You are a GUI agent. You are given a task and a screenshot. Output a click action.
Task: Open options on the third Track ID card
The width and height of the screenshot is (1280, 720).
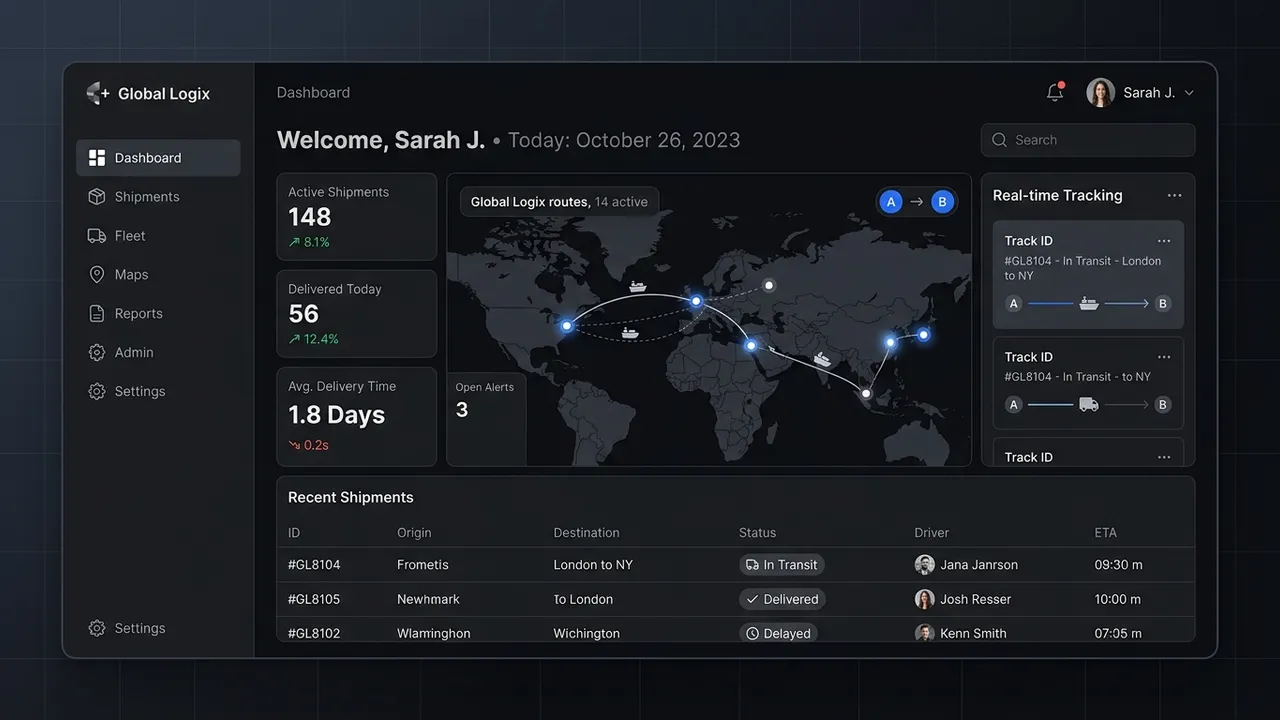[1164, 457]
